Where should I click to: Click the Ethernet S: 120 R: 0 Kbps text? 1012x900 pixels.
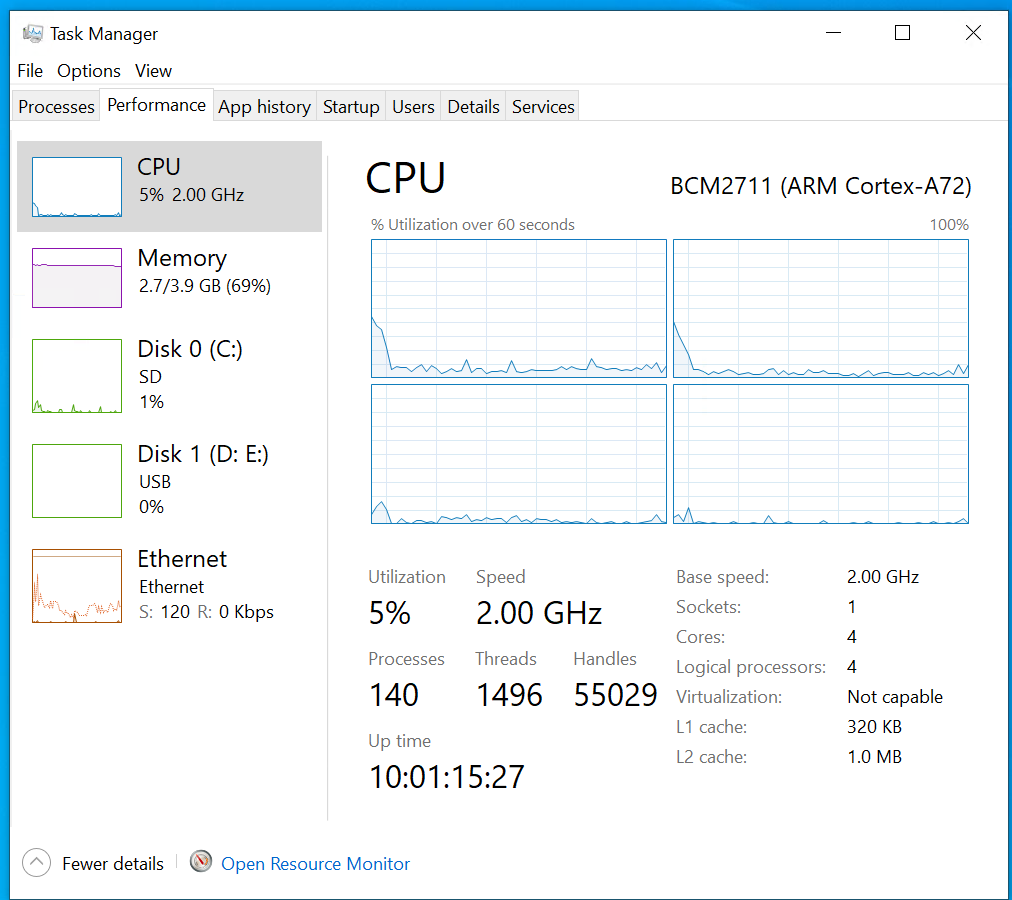coord(207,611)
